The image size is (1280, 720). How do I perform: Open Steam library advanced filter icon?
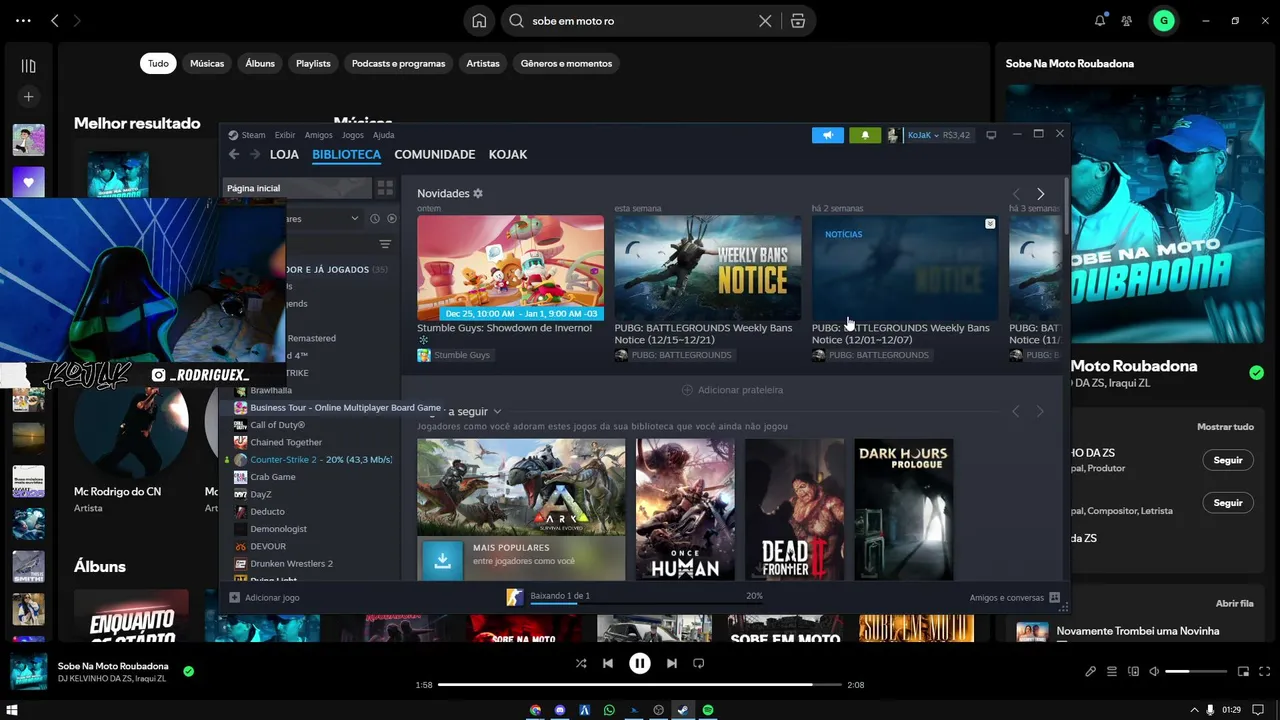point(385,244)
